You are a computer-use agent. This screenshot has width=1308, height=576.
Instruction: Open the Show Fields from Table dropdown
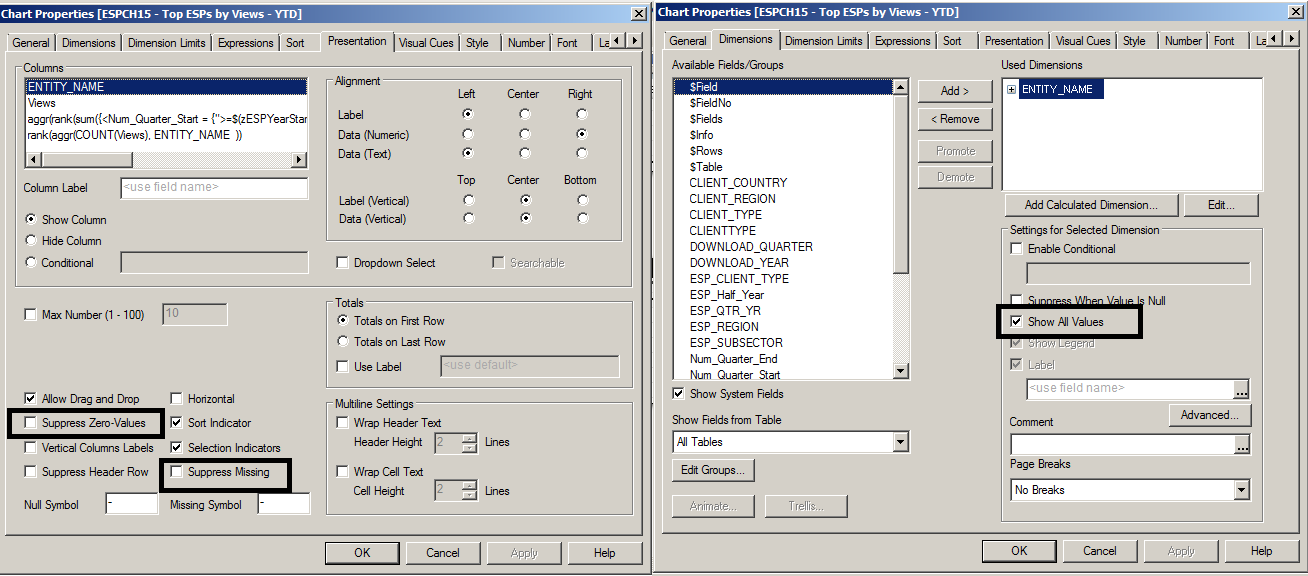point(900,442)
